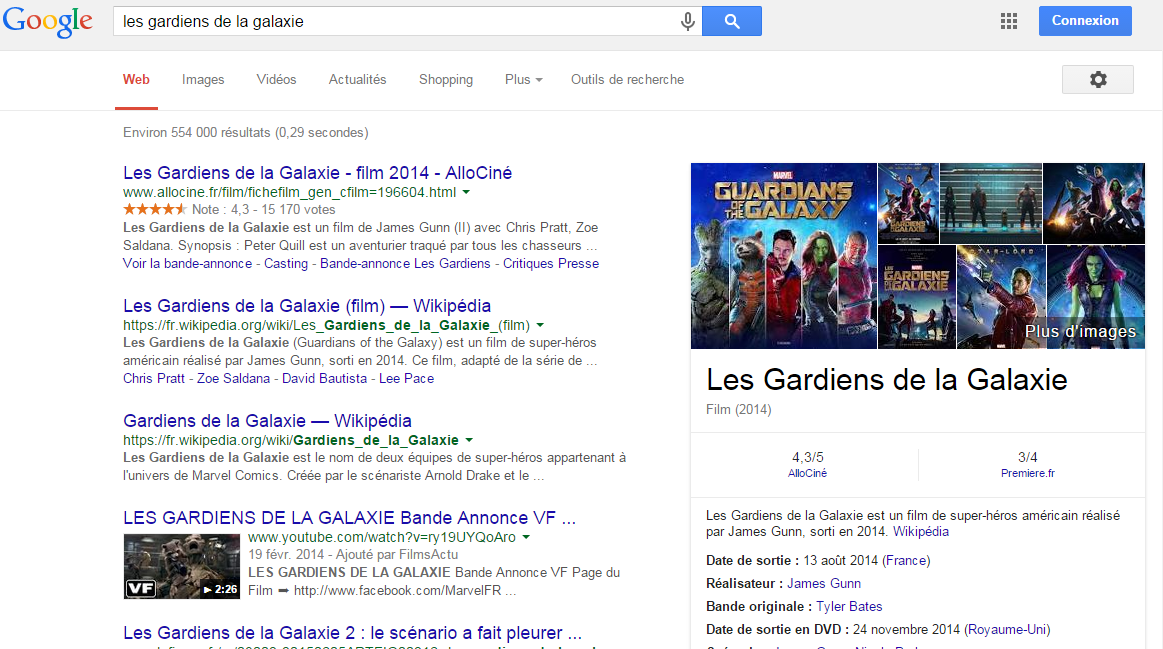Open the AlloCiné film 2014 result
Image resolution: width=1163 pixels, height=649 pixels.
[317, 173]
